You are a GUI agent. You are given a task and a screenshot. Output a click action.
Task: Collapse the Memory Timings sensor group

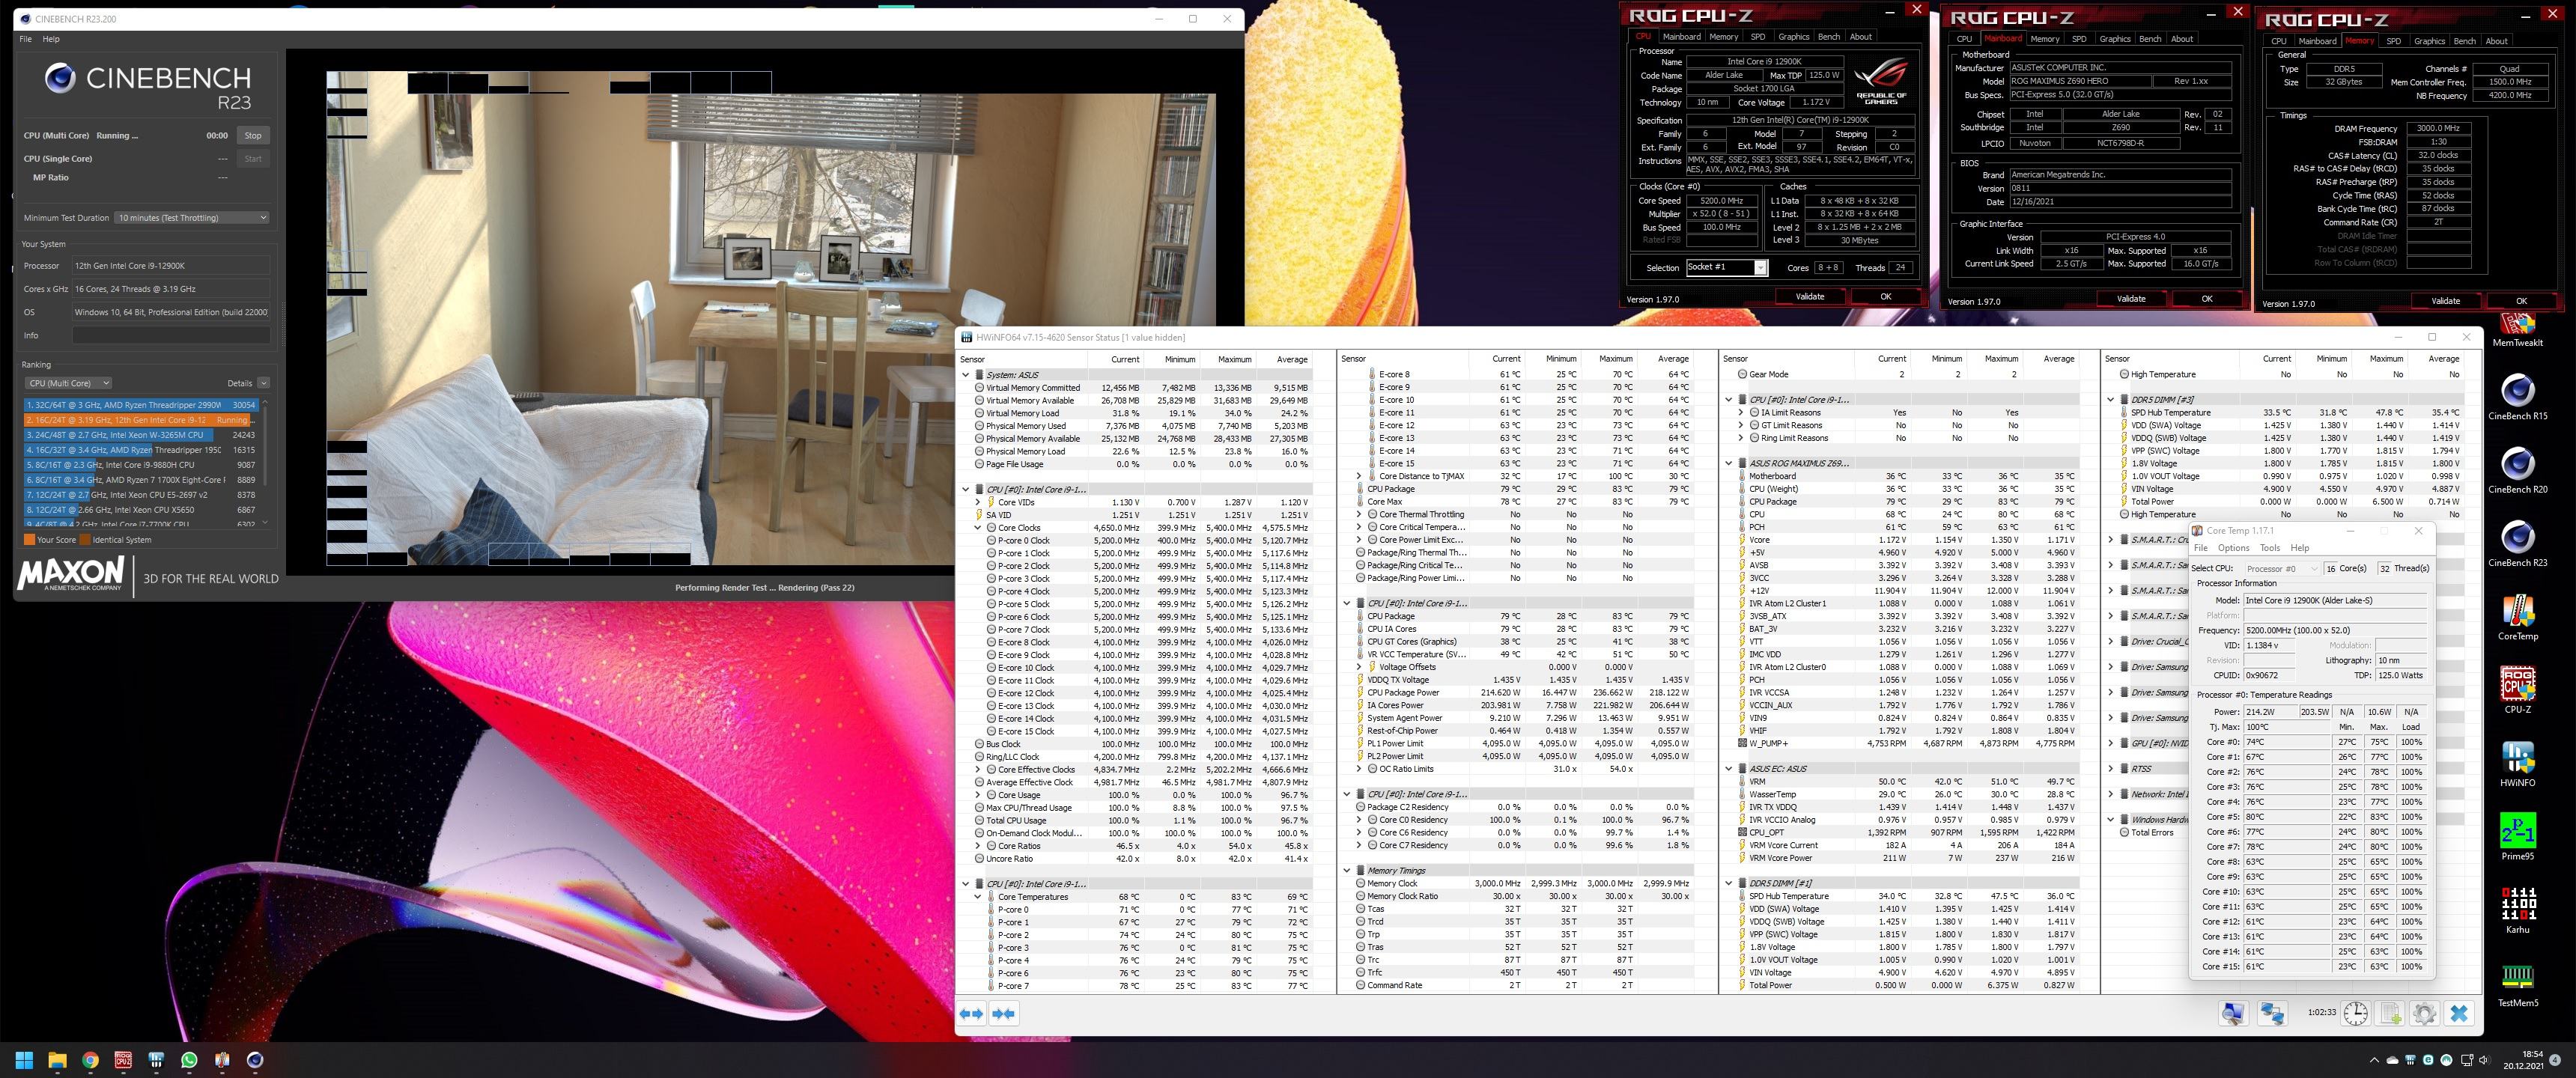(x=1347, y=871)
